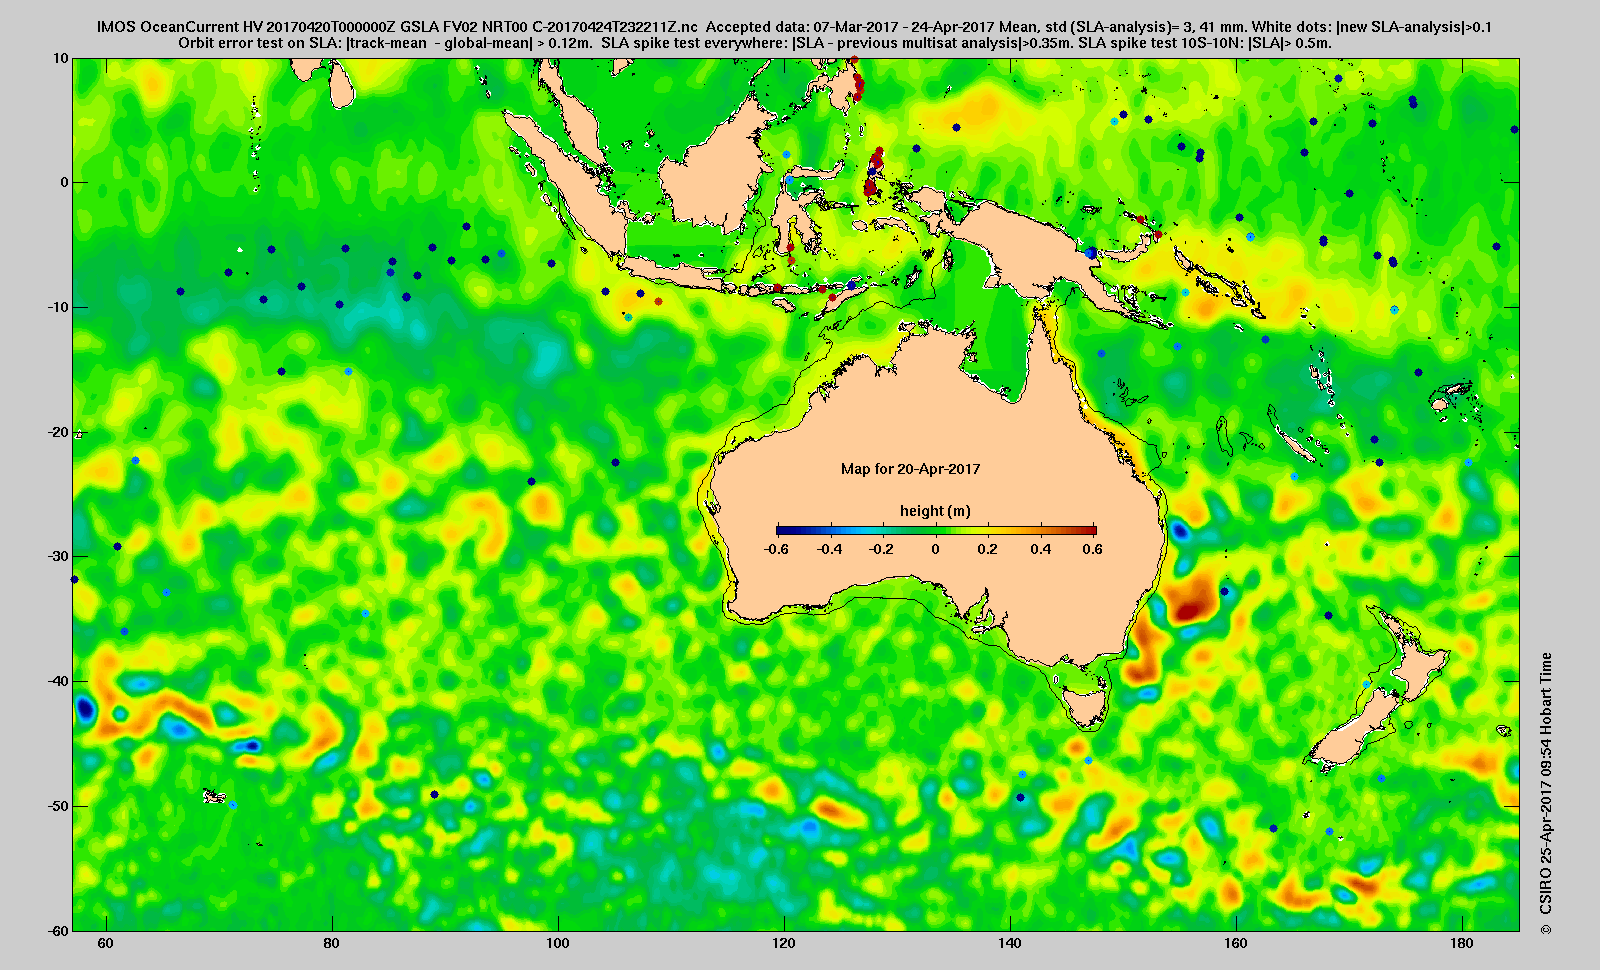Click the positive "0.4" colorbar tick label

point(1041,549)
